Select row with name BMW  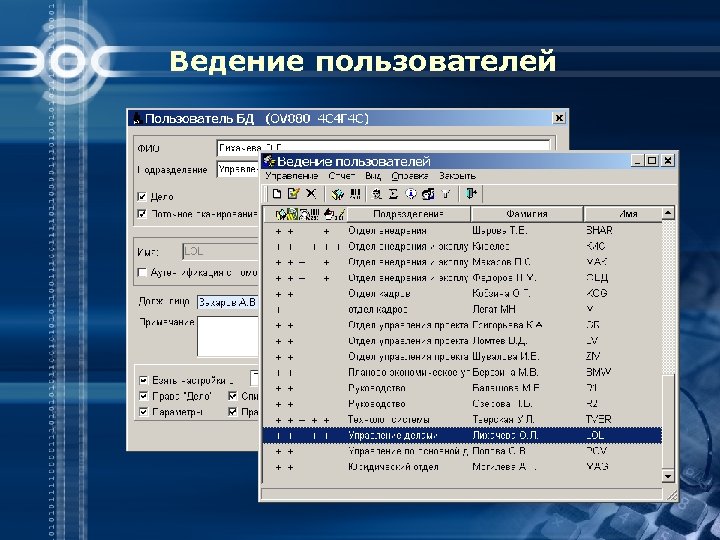pyautogui.click(x=462, y=372)
